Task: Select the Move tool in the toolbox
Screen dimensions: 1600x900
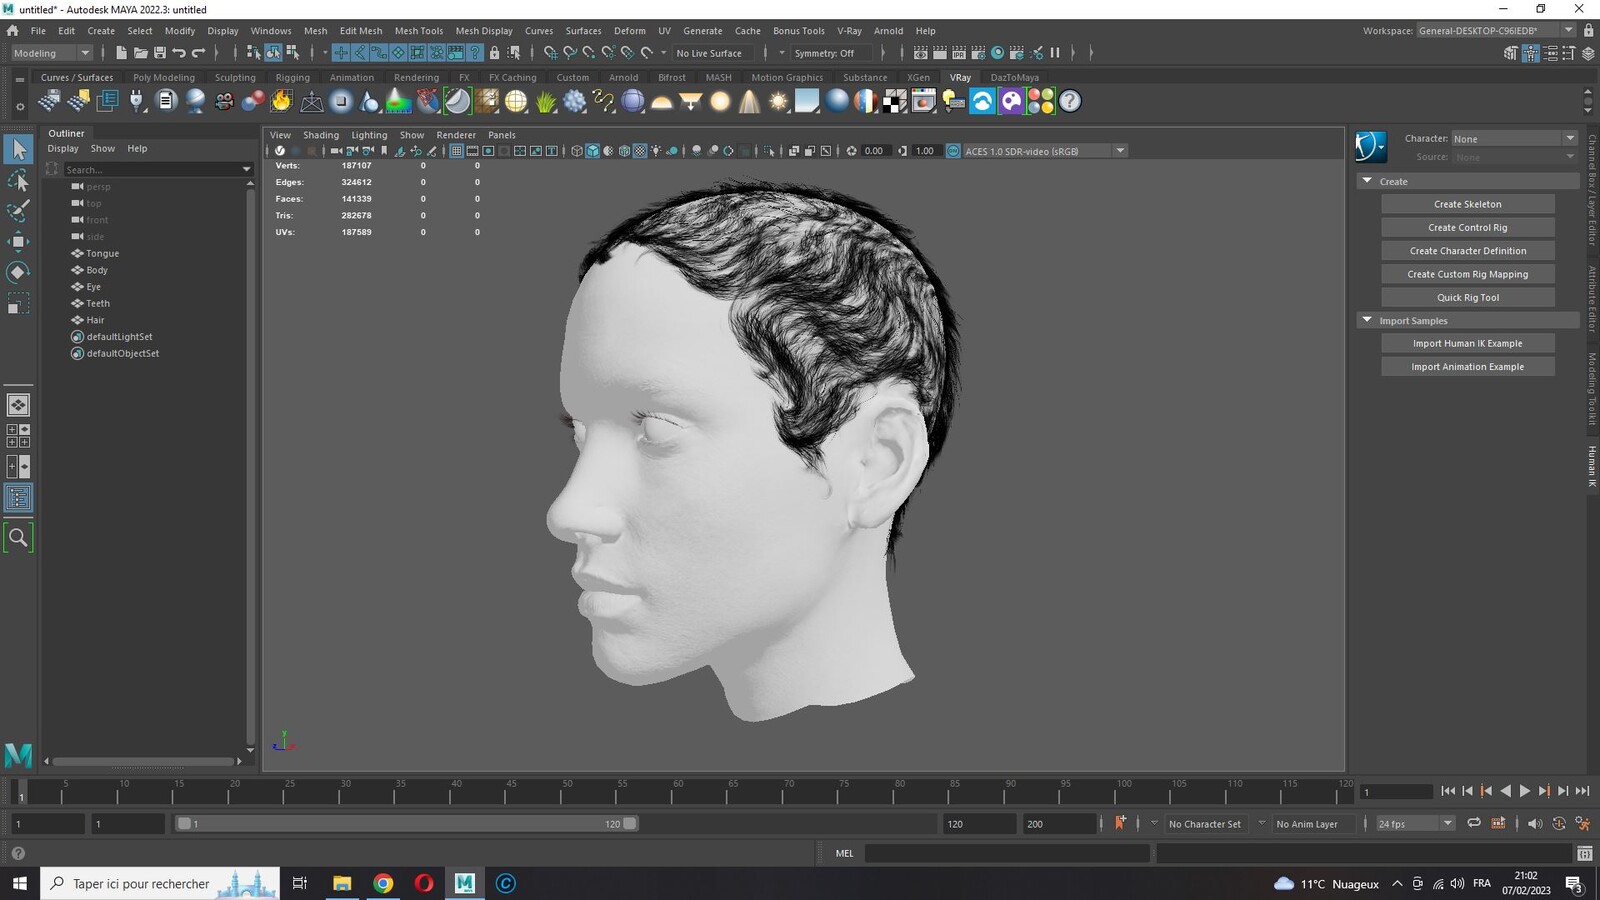Action: pyautogui.click(x=18, y=241)
